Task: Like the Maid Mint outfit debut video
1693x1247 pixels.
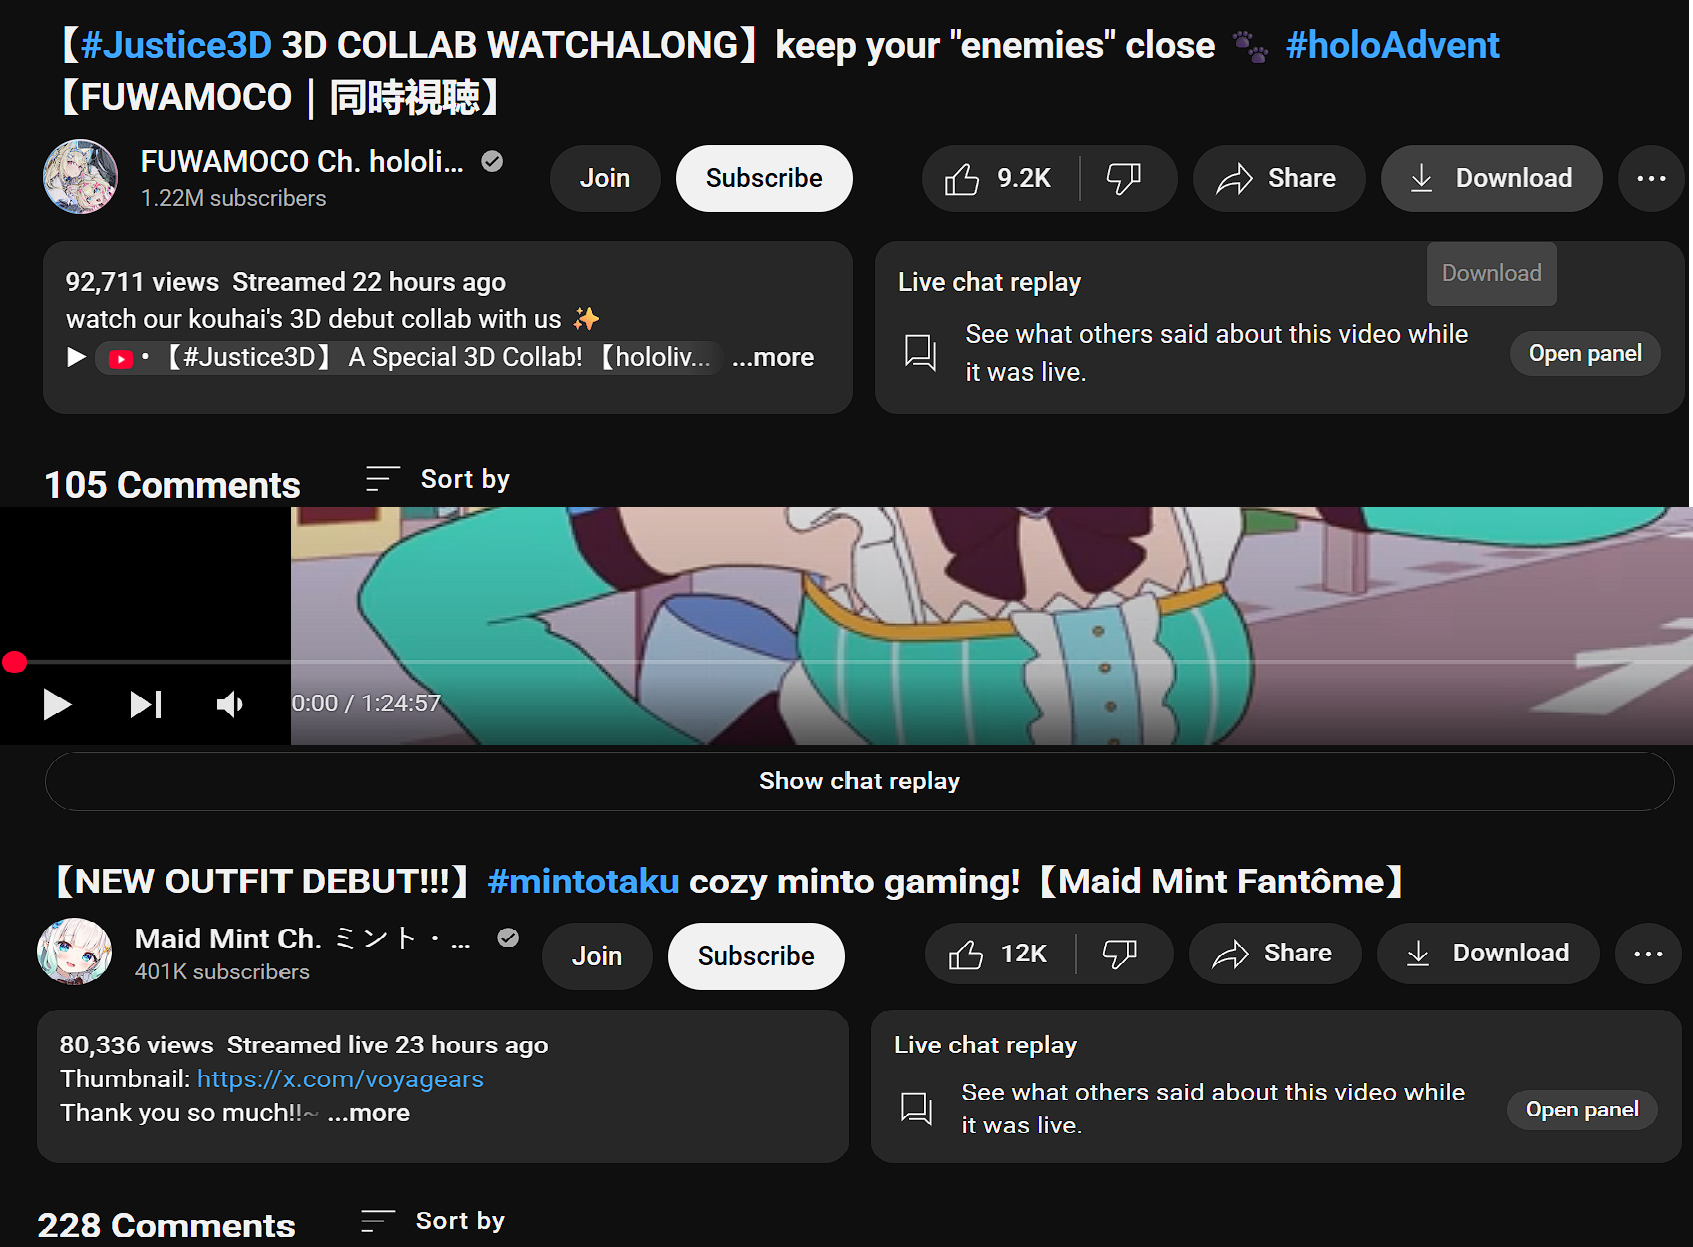Action: pos(1000,954)
